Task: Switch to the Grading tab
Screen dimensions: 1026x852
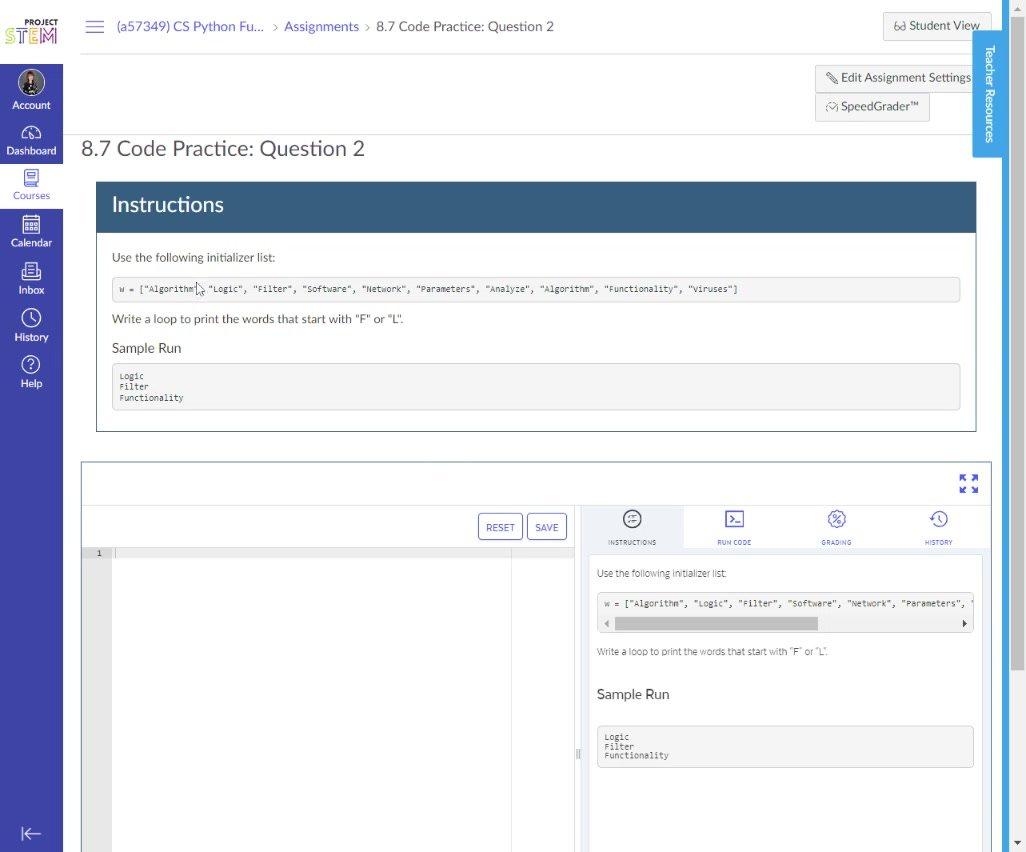Action: coord(836,527)
